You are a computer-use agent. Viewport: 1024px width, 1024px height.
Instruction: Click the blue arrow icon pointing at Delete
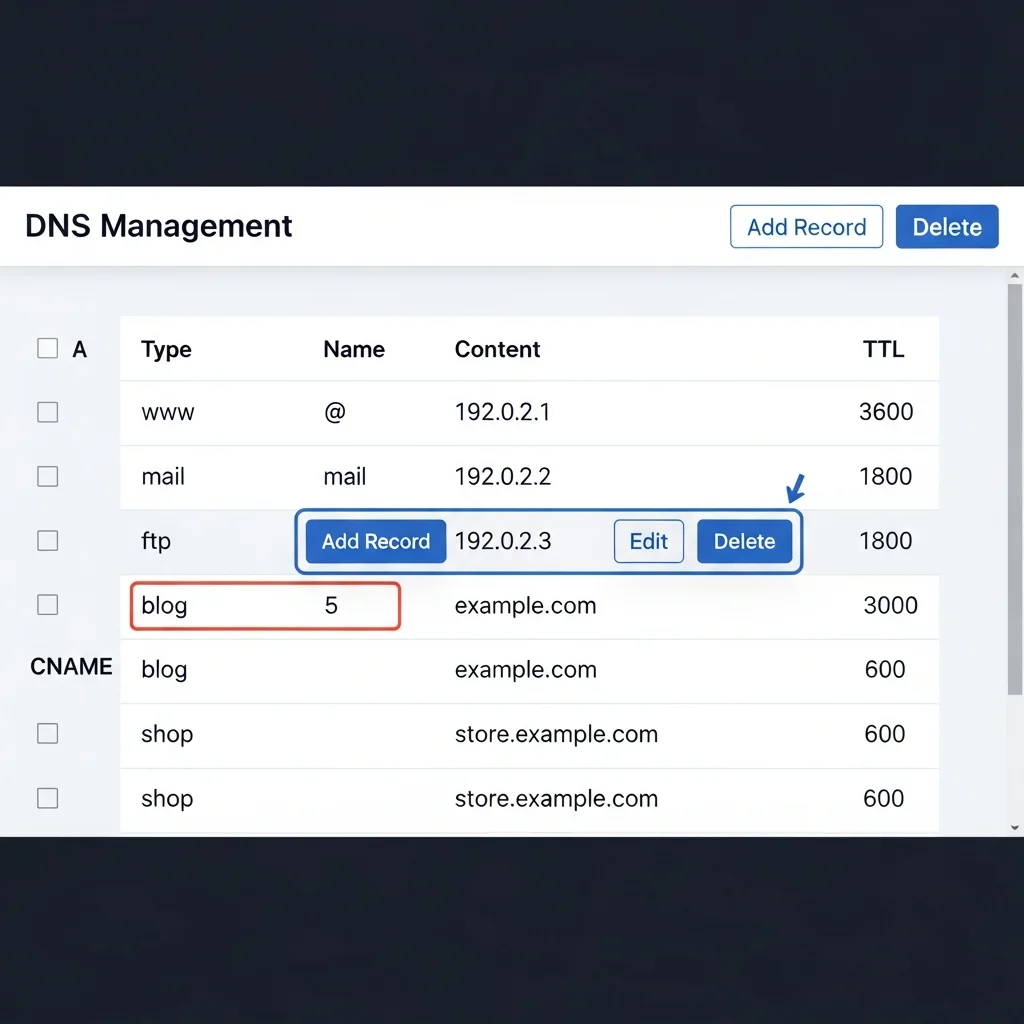tap(795, 487)
